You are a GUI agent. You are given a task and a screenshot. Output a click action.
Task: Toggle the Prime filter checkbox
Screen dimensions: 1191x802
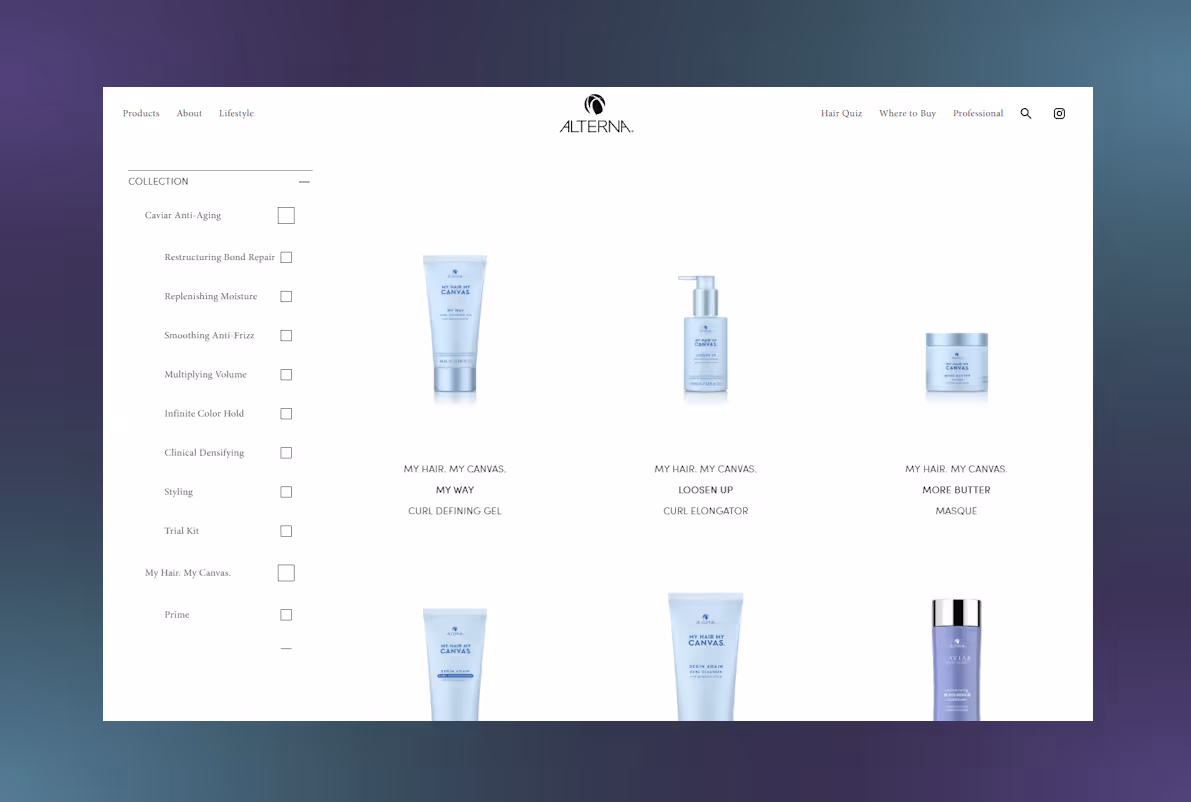click(286, 614)
